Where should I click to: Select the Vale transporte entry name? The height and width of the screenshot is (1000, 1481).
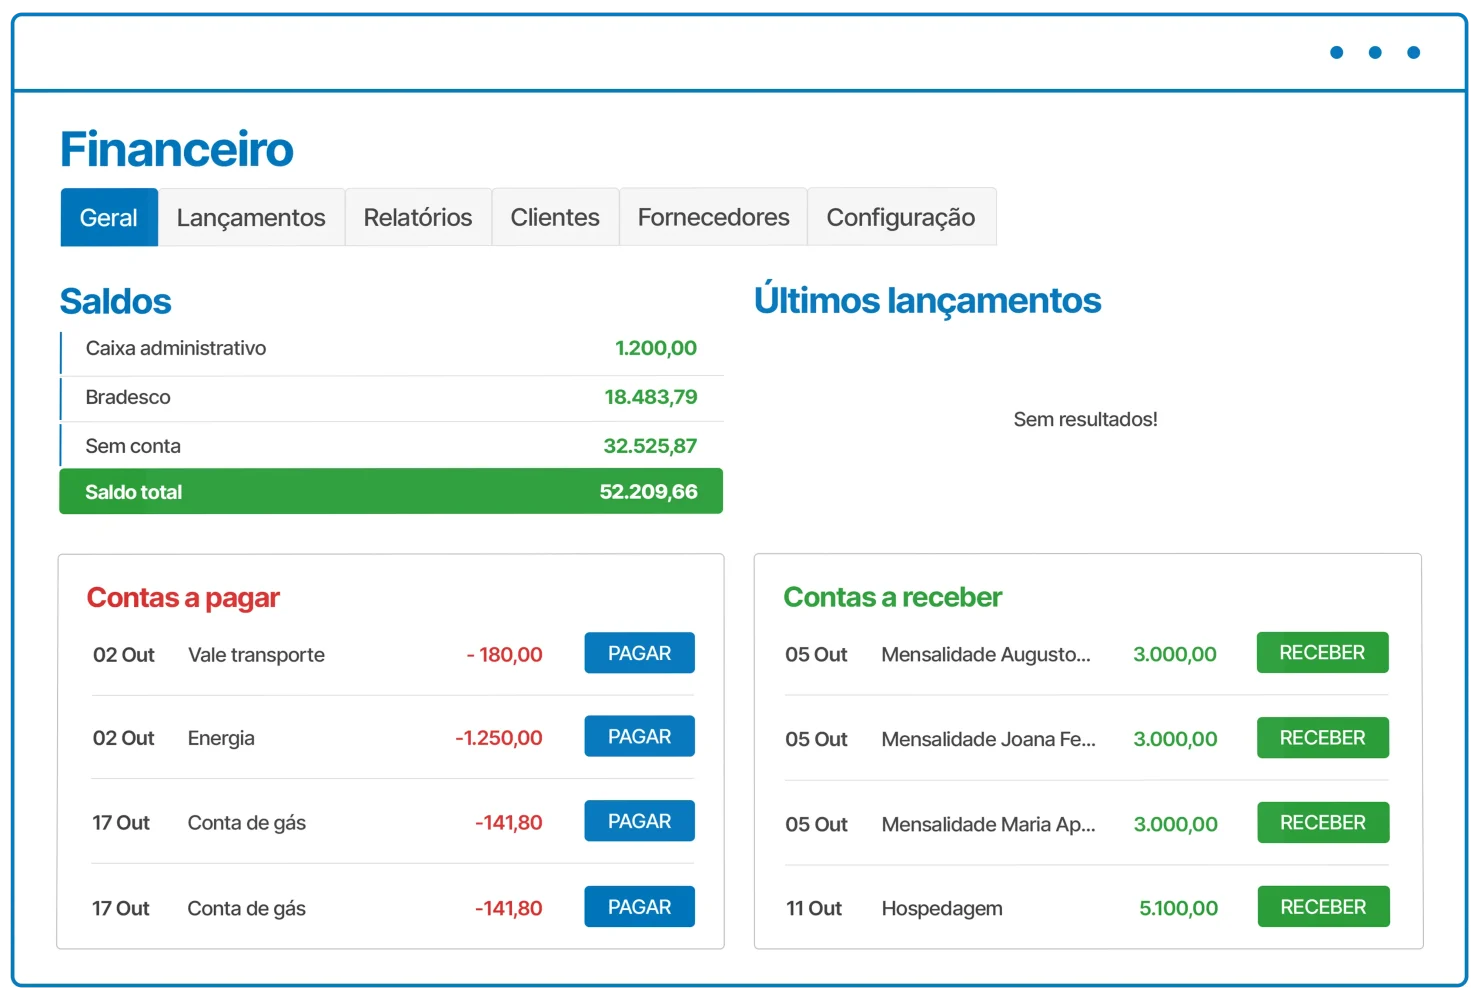(256, 655)
